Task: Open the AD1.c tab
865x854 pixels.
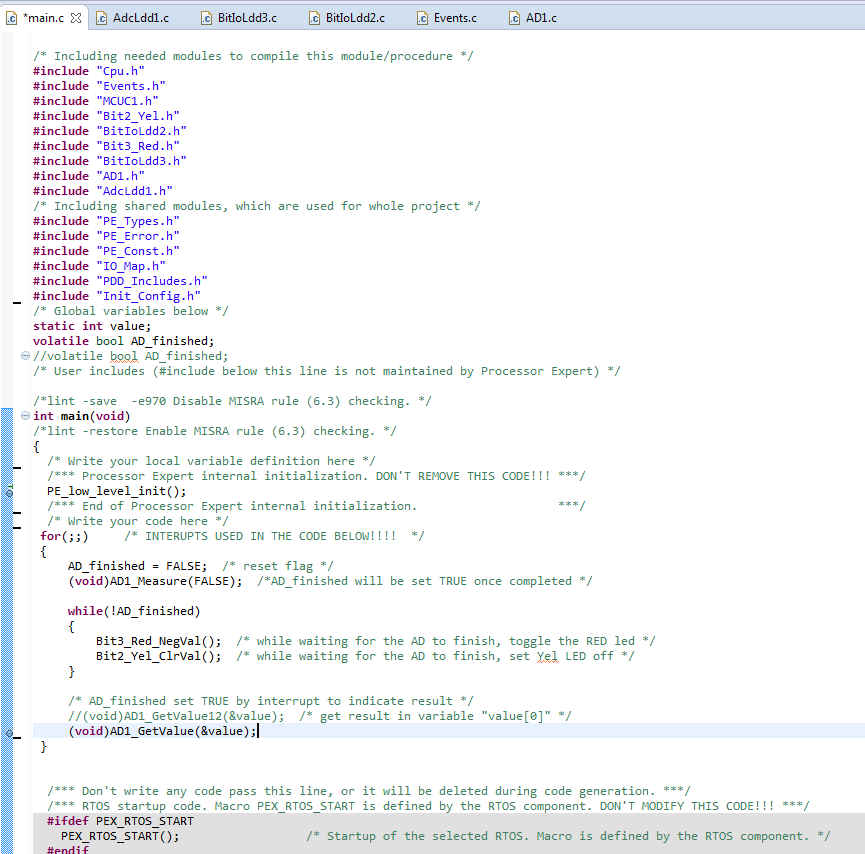Action: tap(541, 18)
